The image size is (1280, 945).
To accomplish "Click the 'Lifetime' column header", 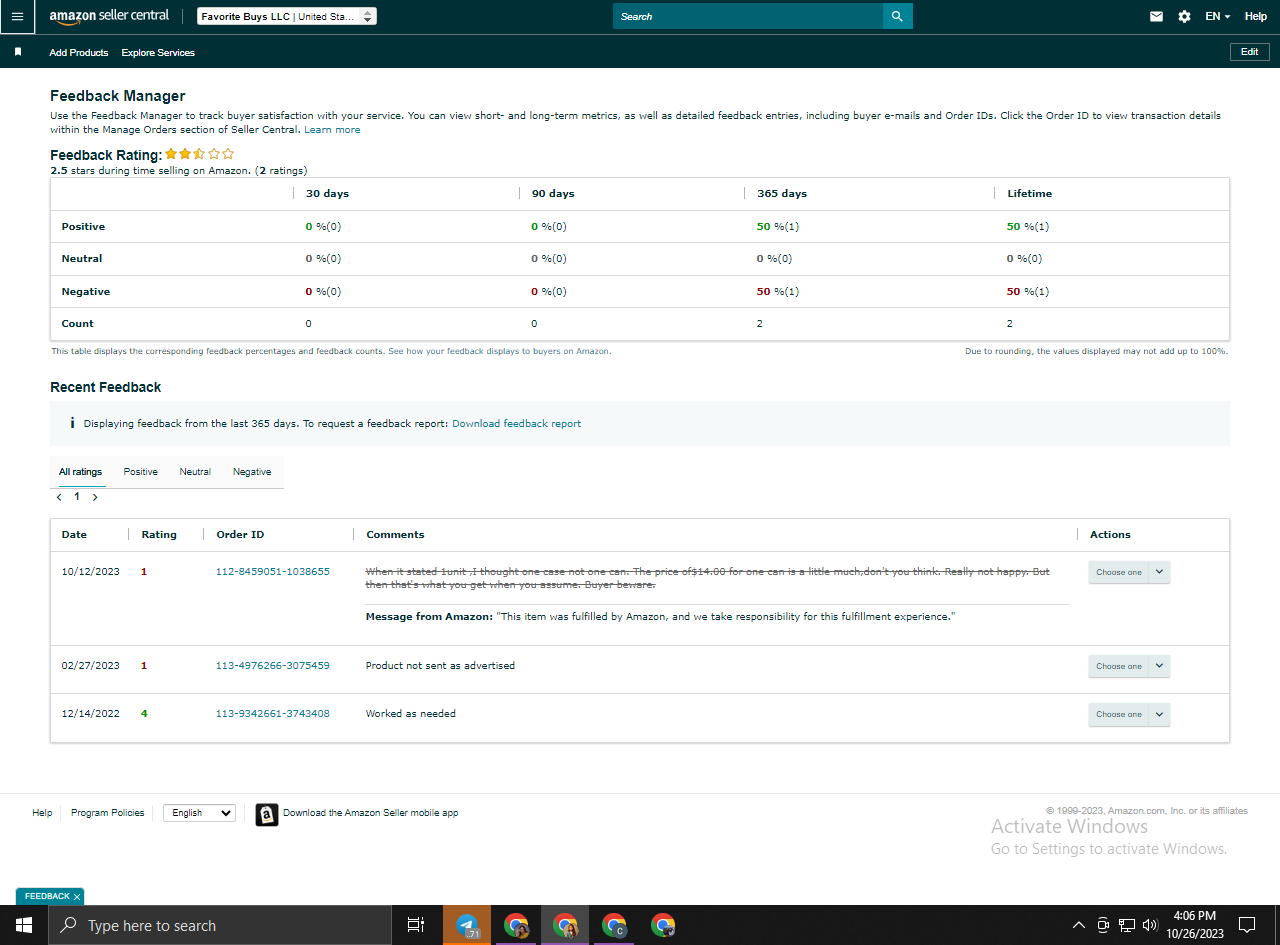I will (x=1030, y=194).
